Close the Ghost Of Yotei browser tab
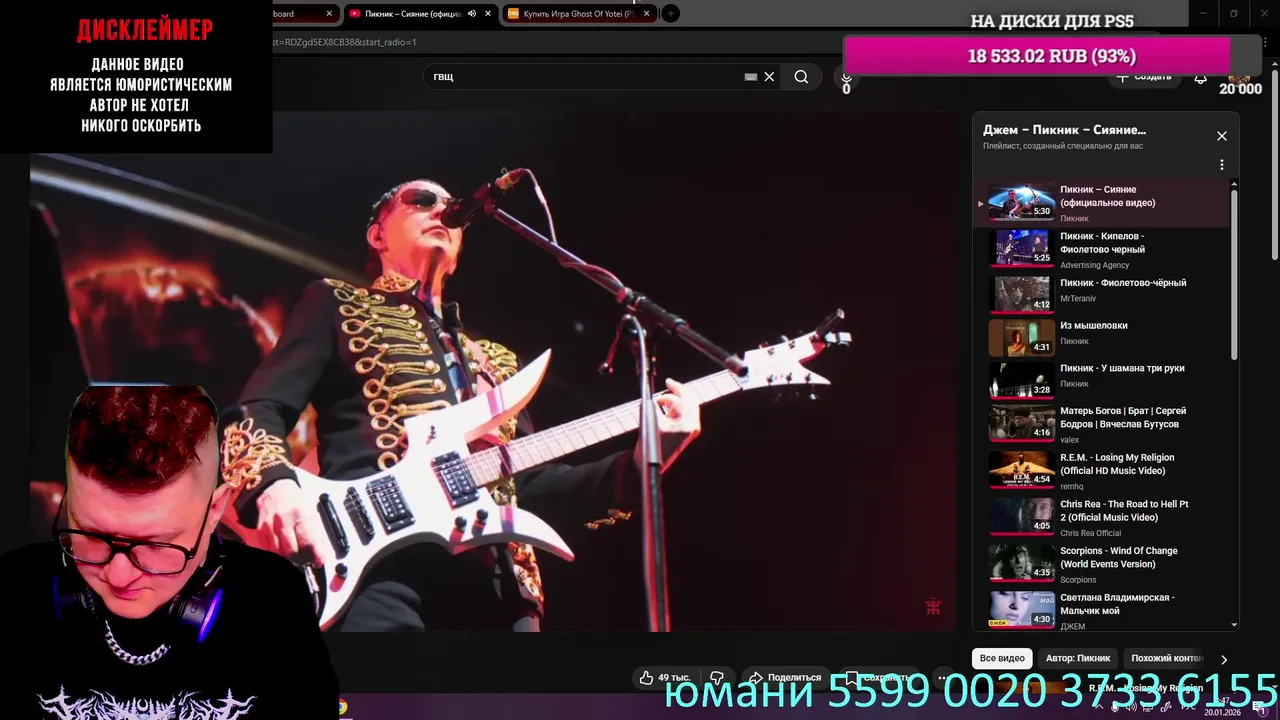Image resolution: width=1280 pixels, height=720 pixels. [x=647, y=14]
